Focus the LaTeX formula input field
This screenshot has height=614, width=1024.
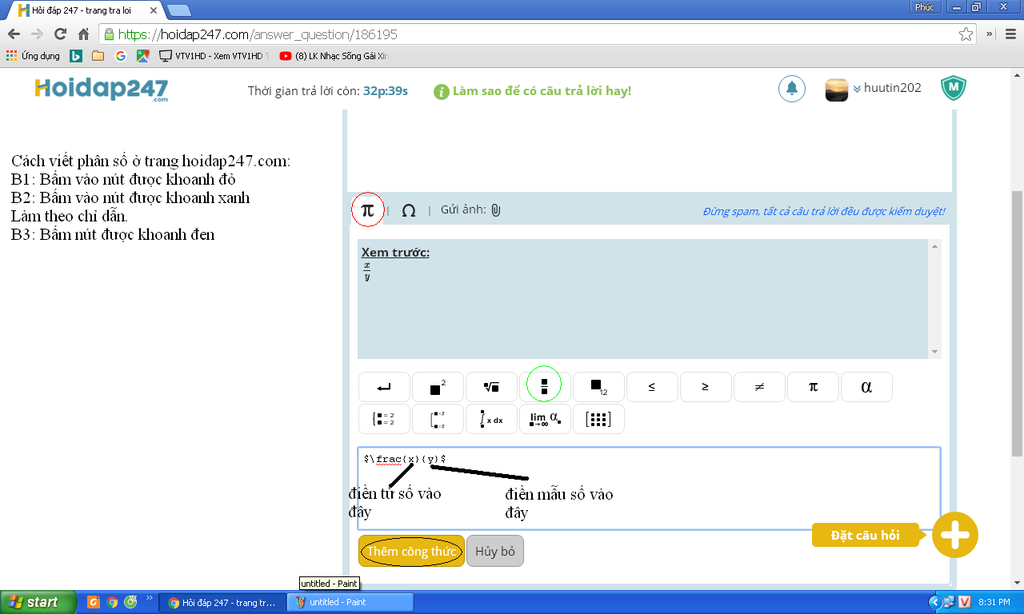649,488
